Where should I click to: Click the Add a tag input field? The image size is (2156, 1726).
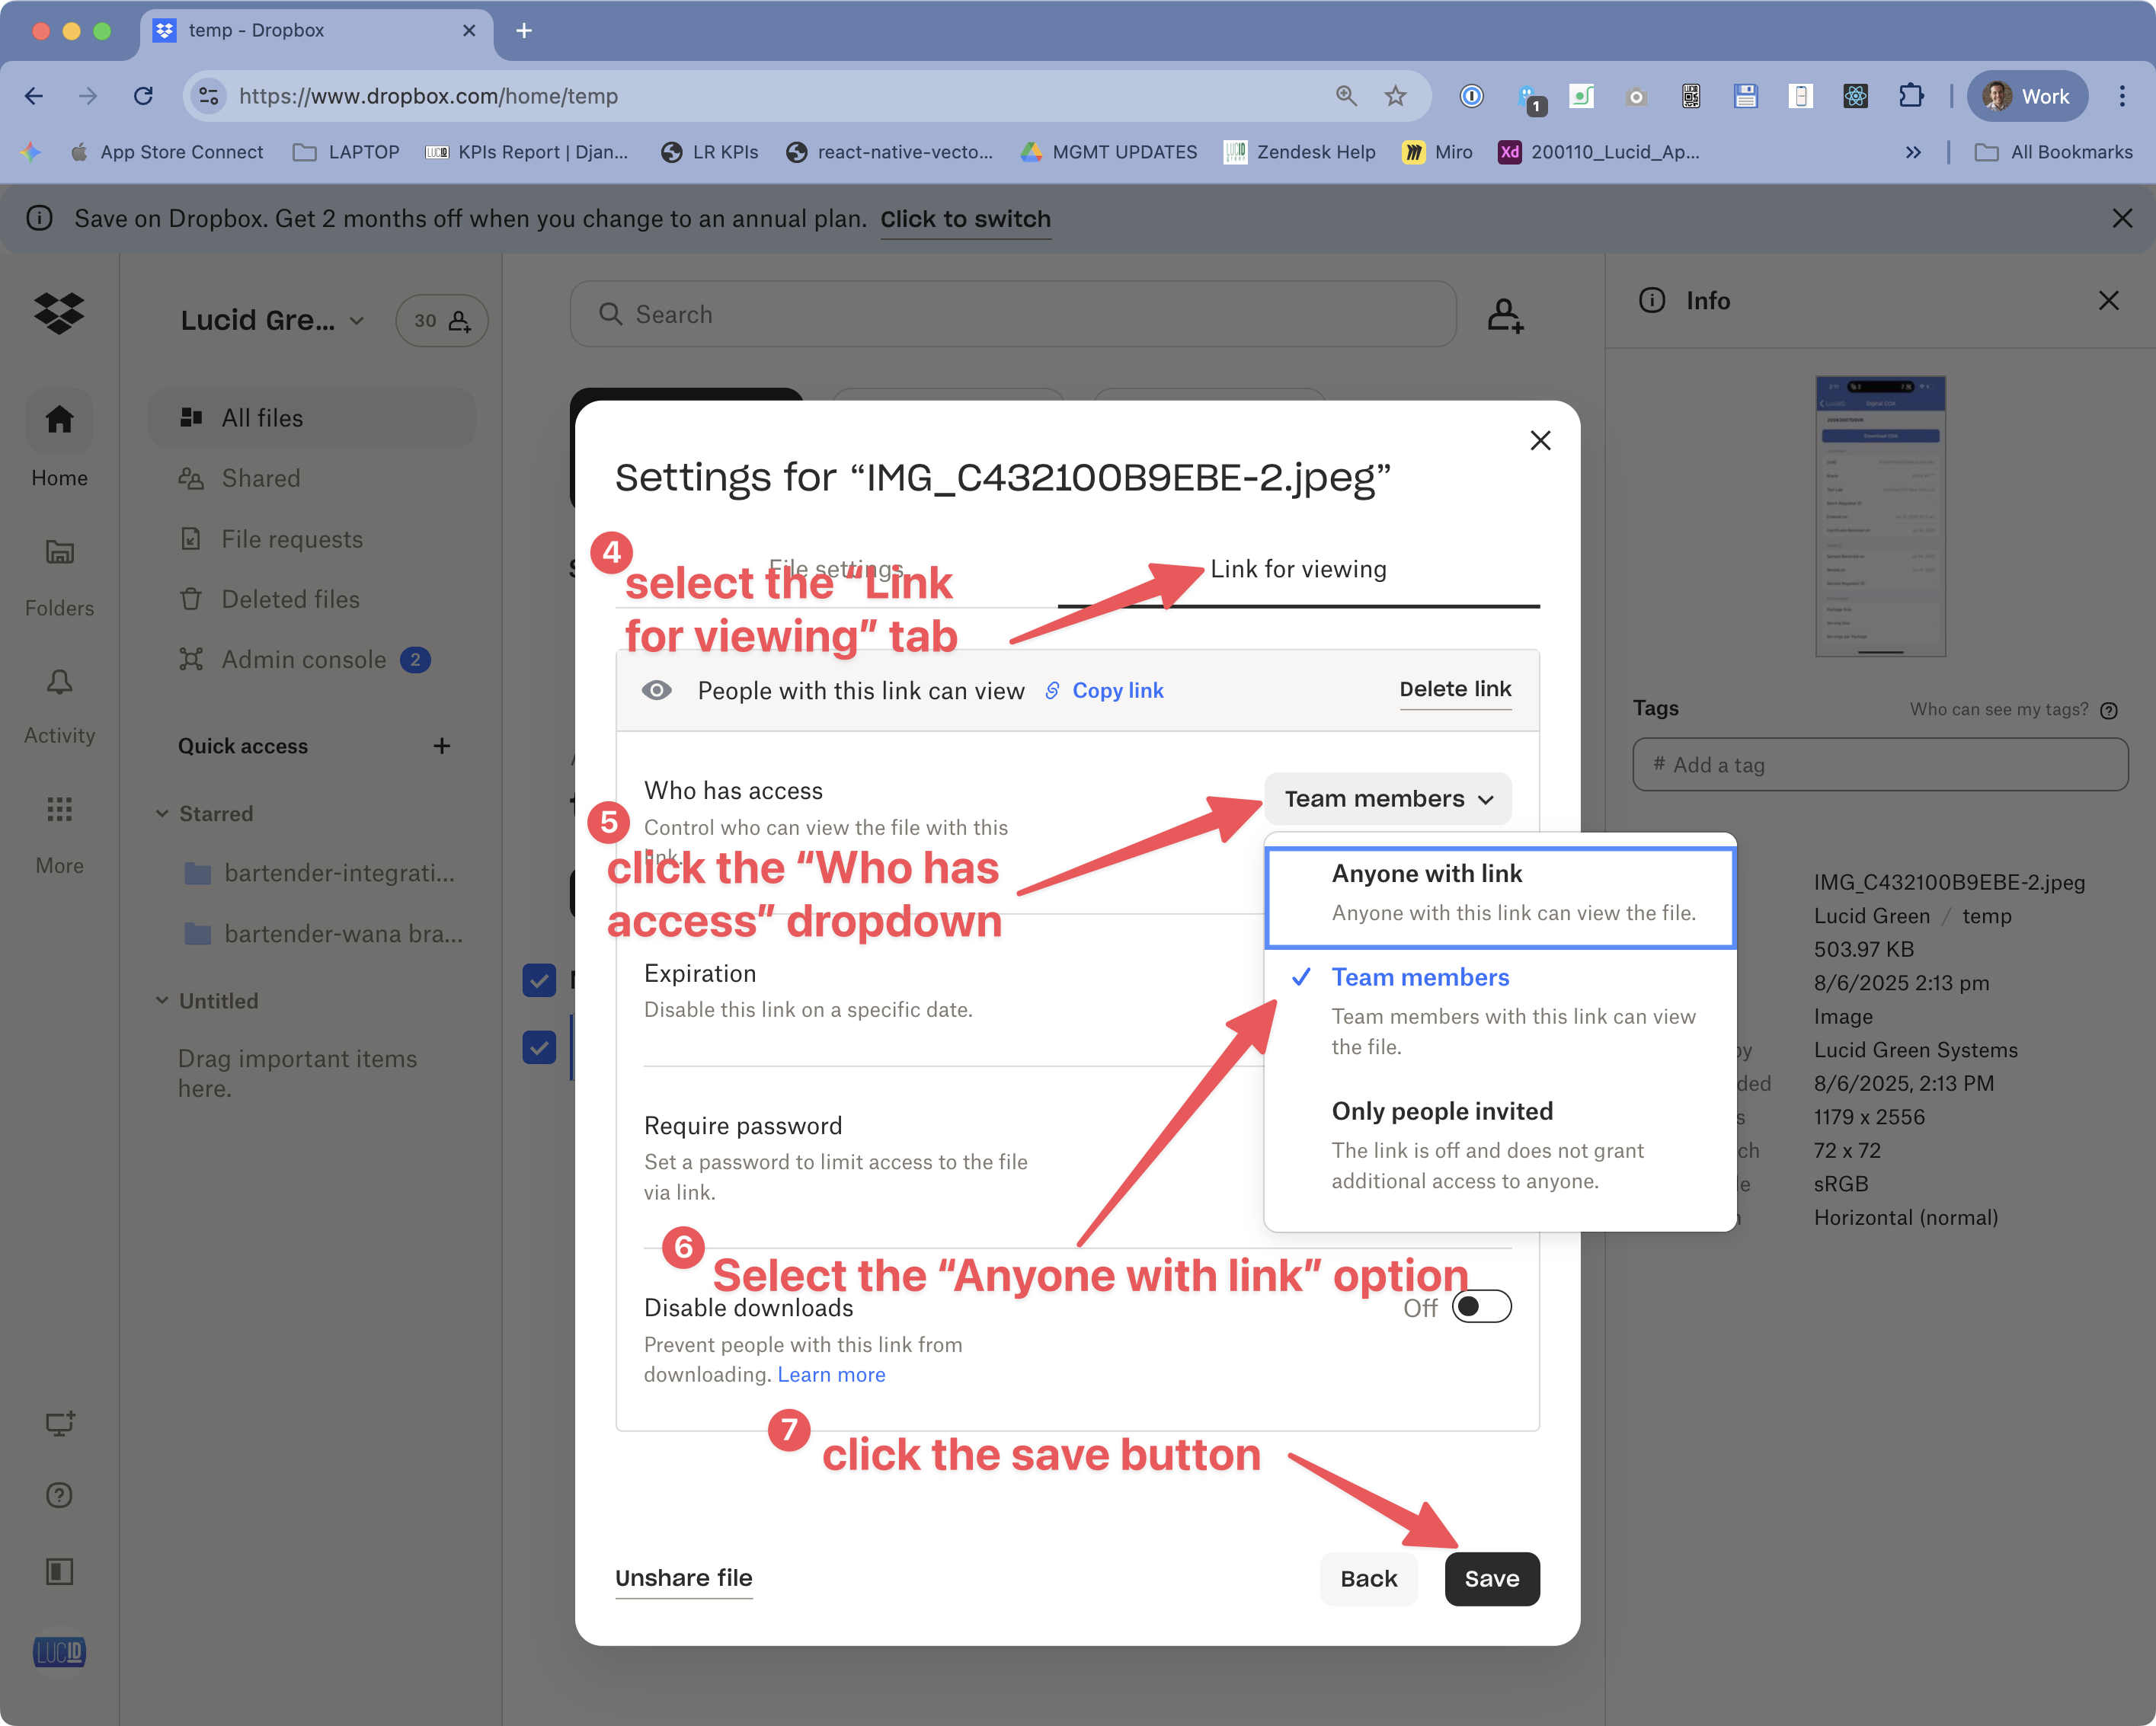1880,764
